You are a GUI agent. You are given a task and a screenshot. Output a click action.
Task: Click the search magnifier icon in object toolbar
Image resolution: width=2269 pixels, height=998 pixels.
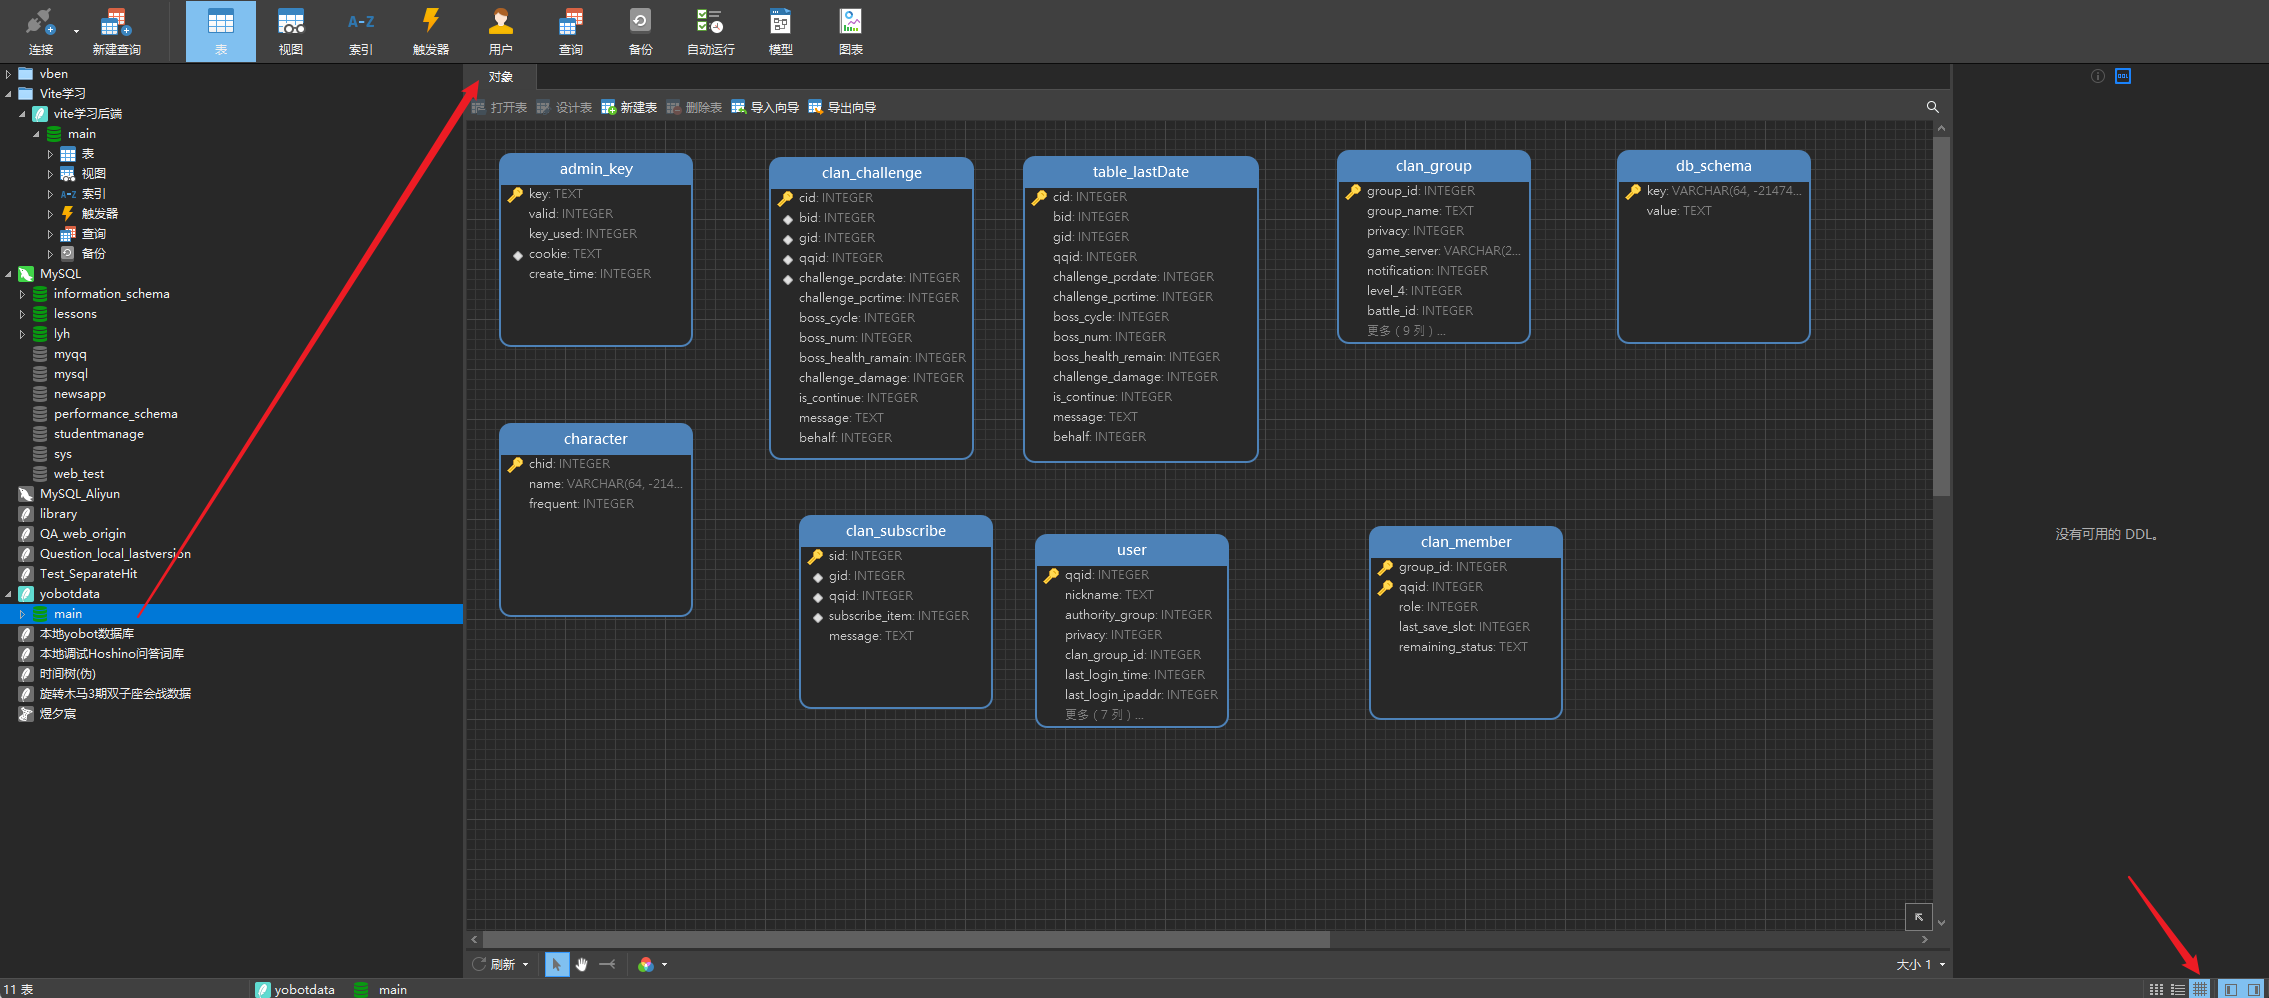[1932, 107]
